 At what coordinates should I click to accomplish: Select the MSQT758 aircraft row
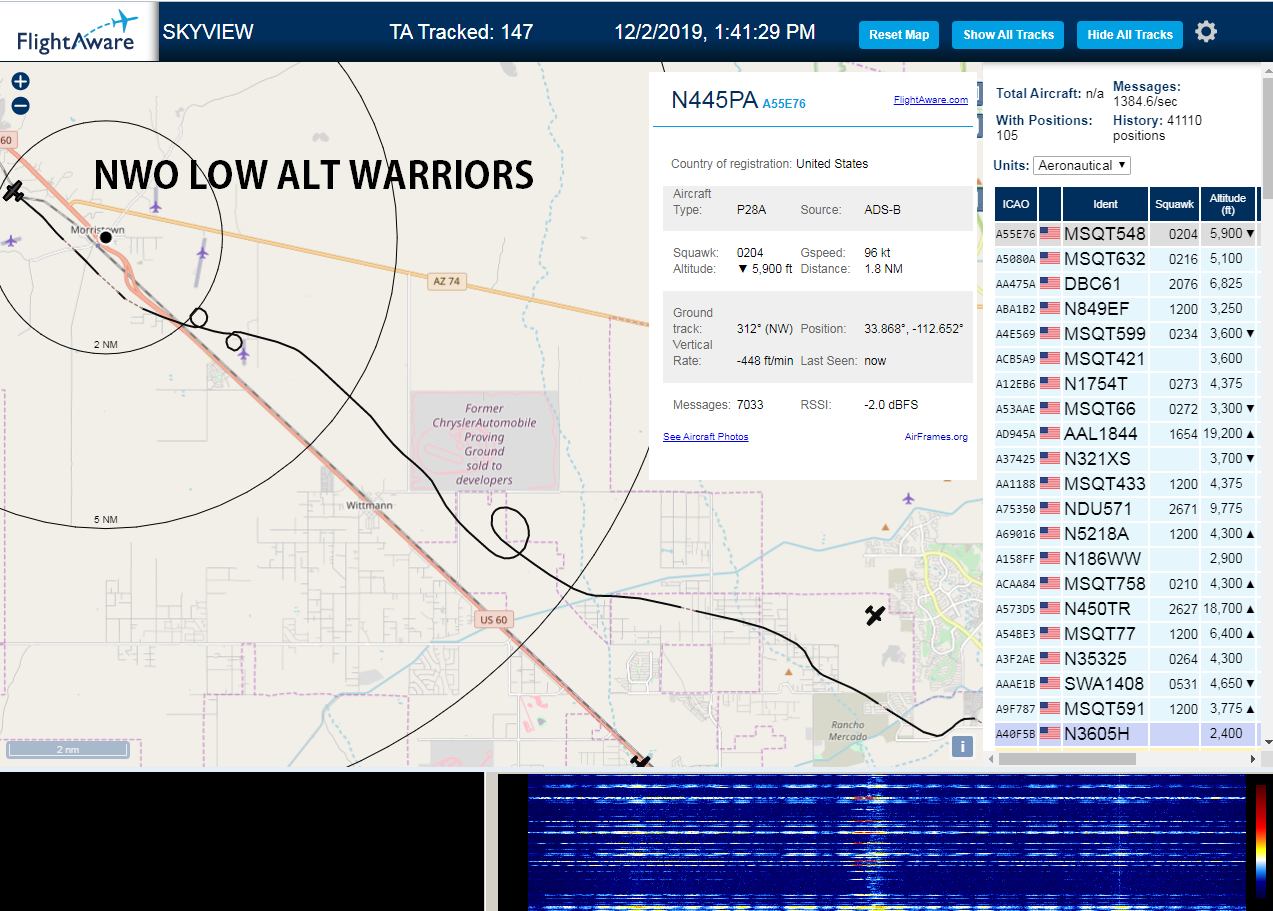(x=1127, y=584)
